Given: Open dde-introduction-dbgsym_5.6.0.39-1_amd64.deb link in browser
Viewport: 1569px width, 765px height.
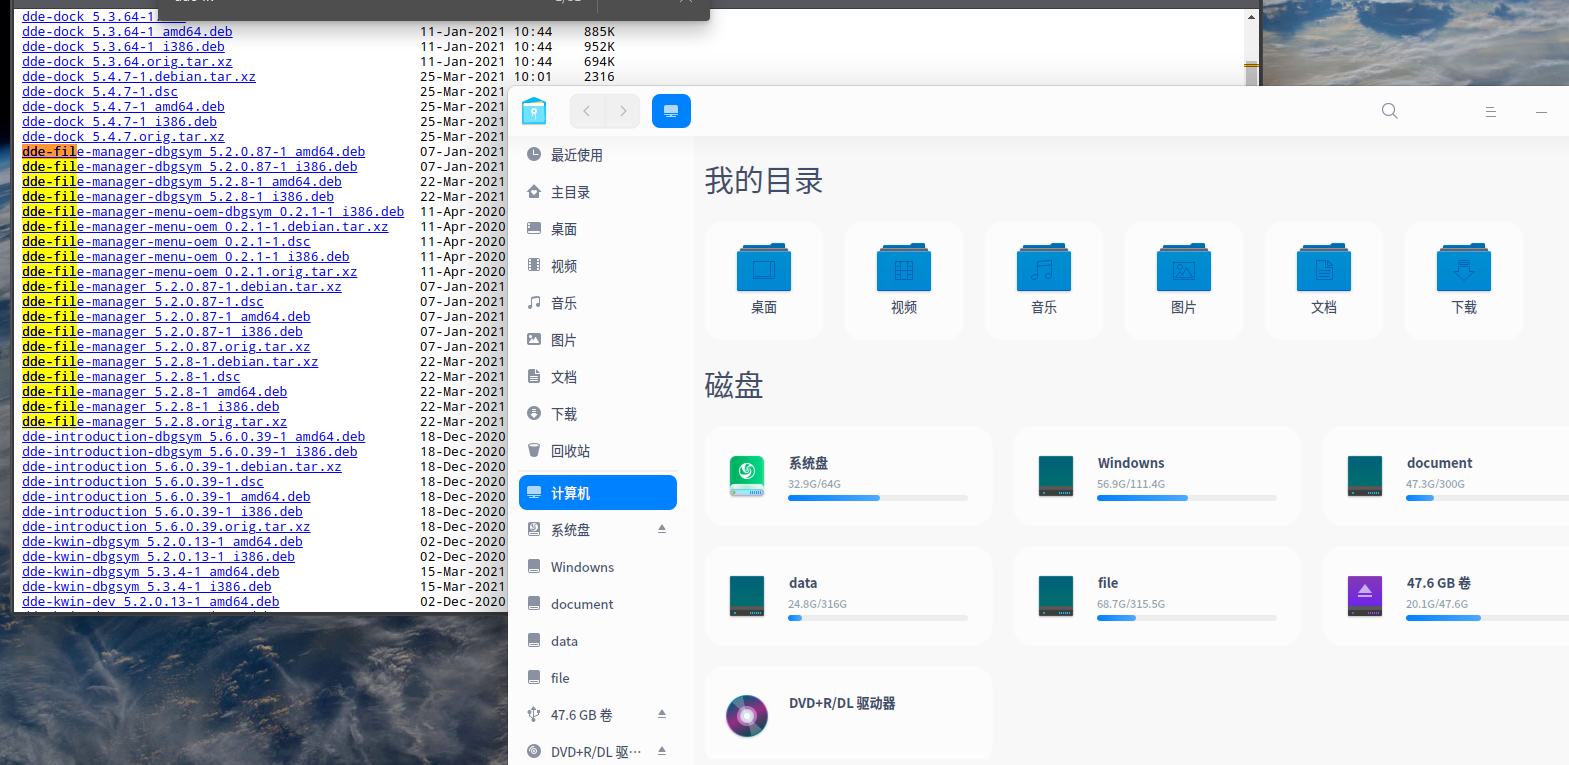Looking at the screenshot, I should click(193, 437).
